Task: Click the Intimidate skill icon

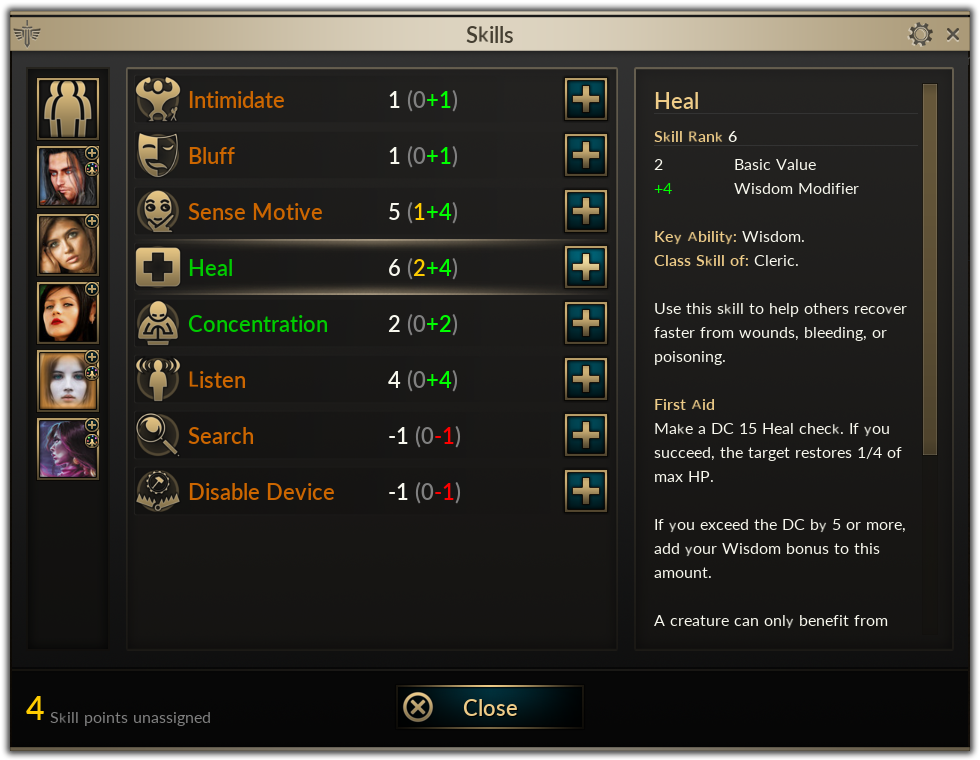Action: tap(157, 100)
